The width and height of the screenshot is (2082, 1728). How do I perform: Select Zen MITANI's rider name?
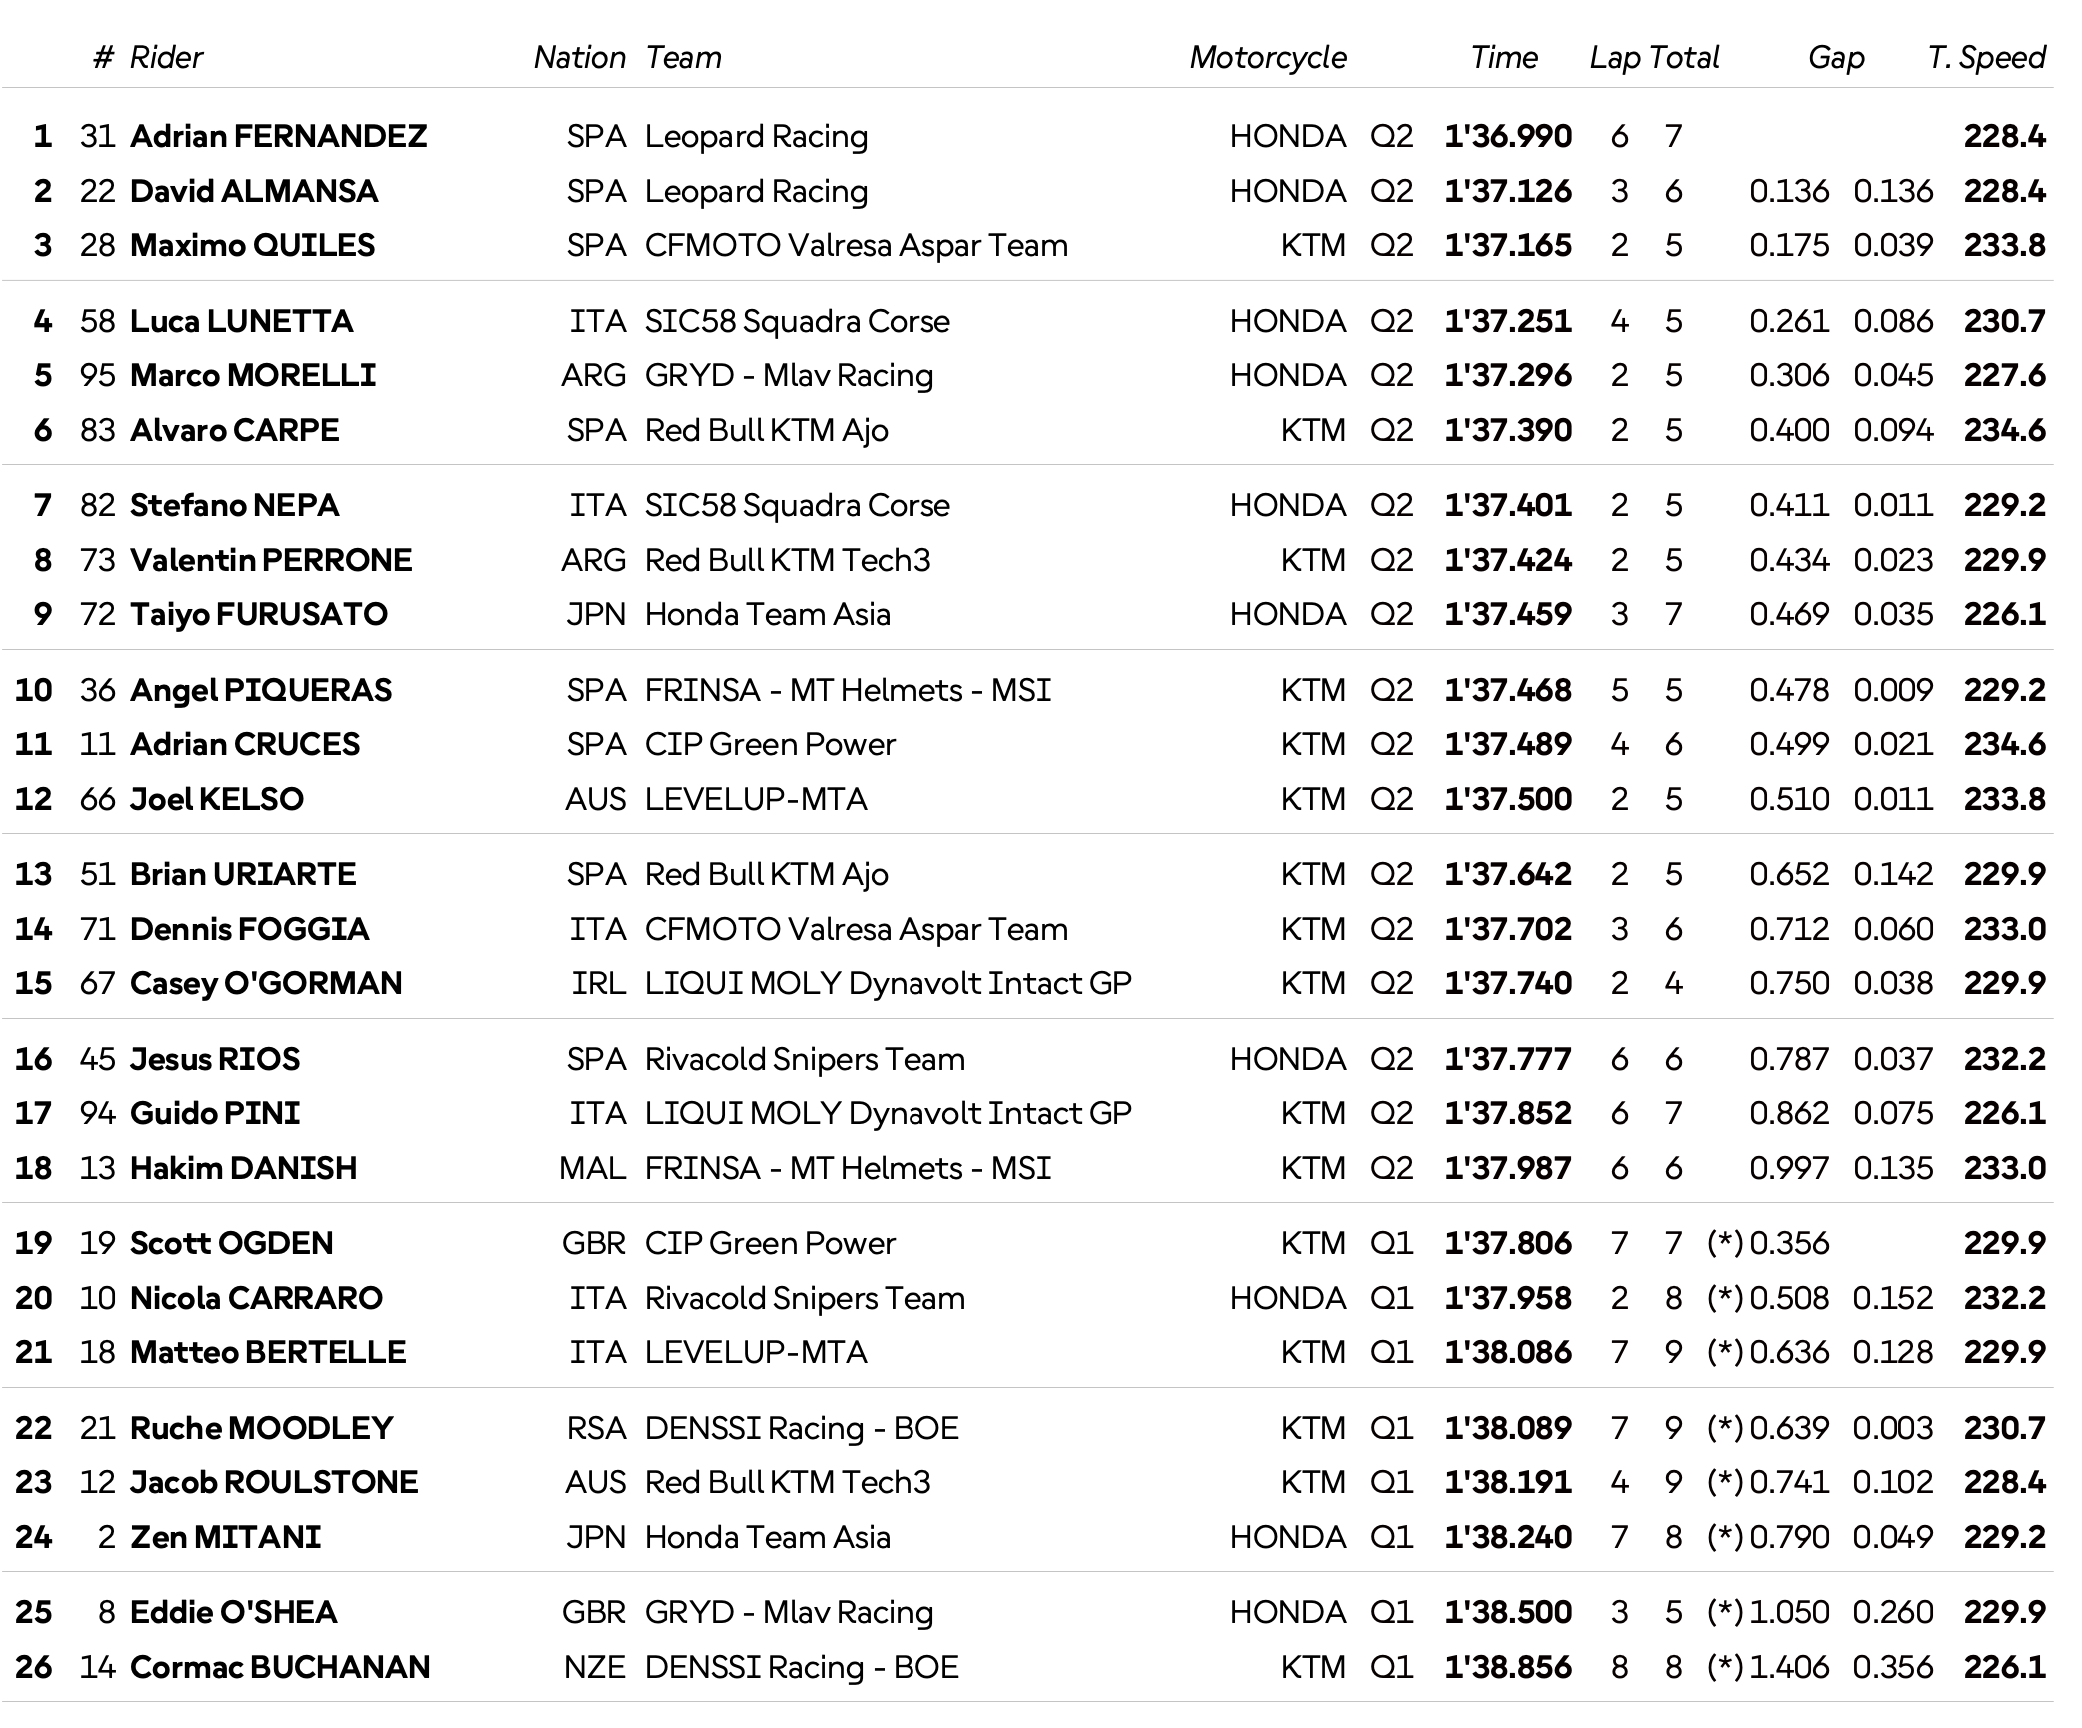(226, 1537)
